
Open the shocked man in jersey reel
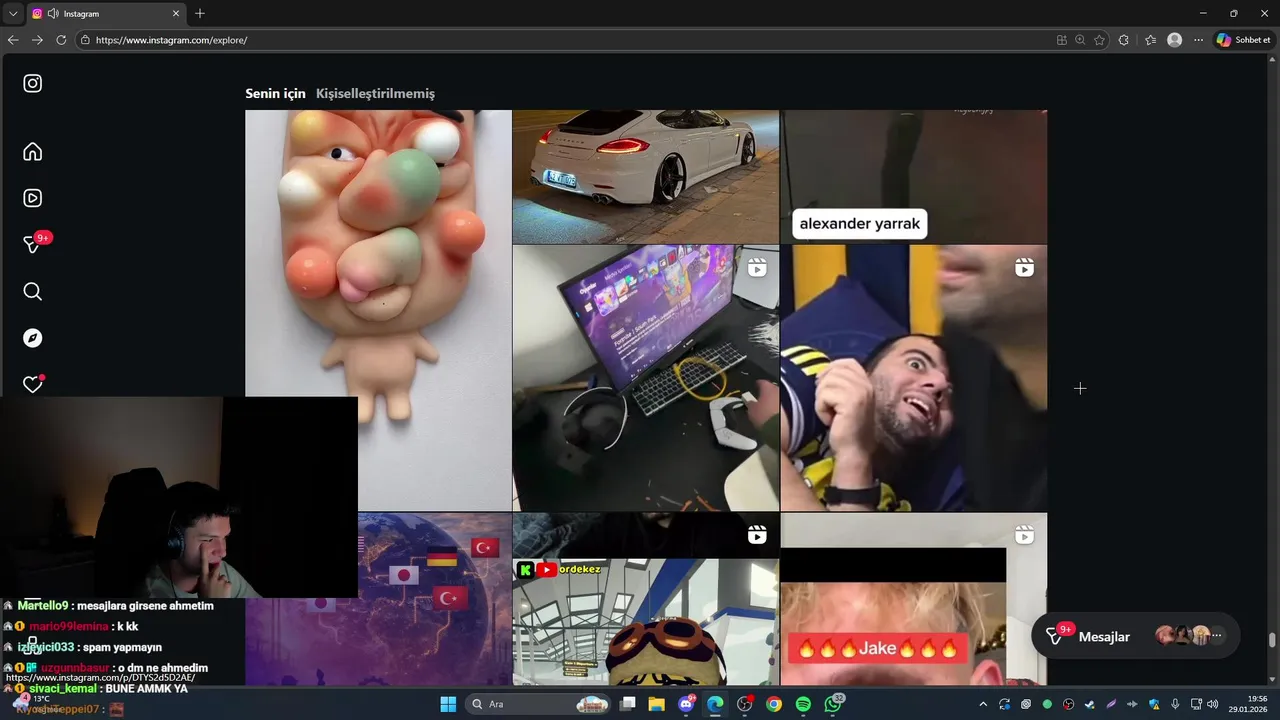pos(914,378)
